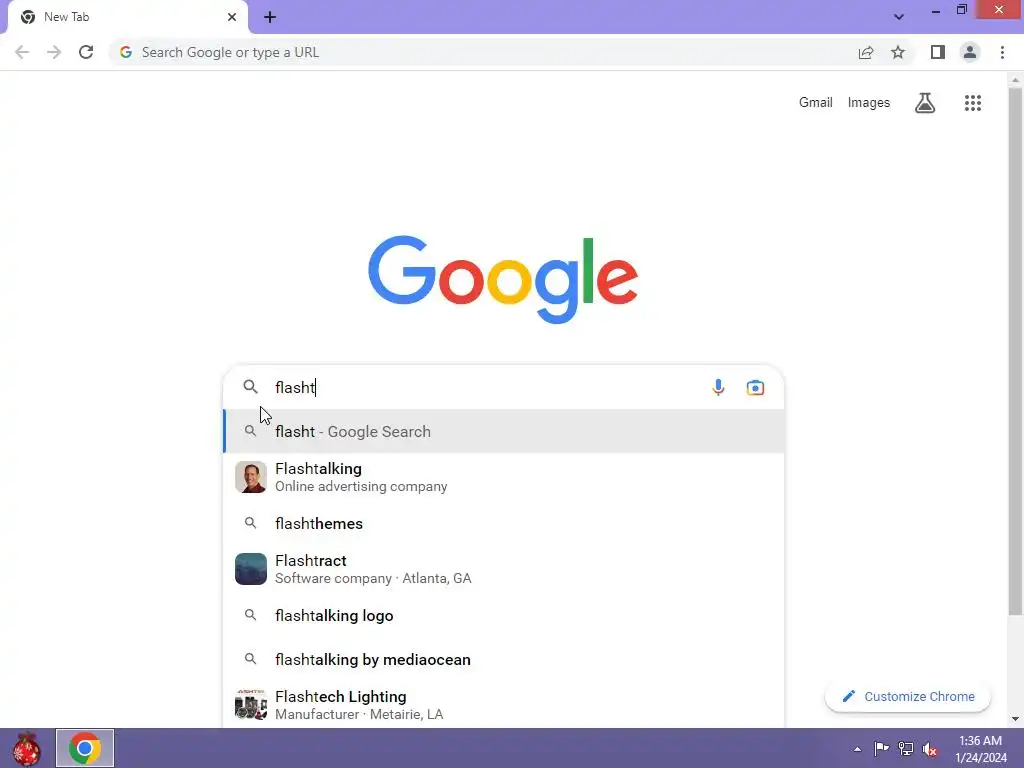Open the Chrome three-dot menu
Viewport: 1024px width, 768px height.
[1002, 52]
